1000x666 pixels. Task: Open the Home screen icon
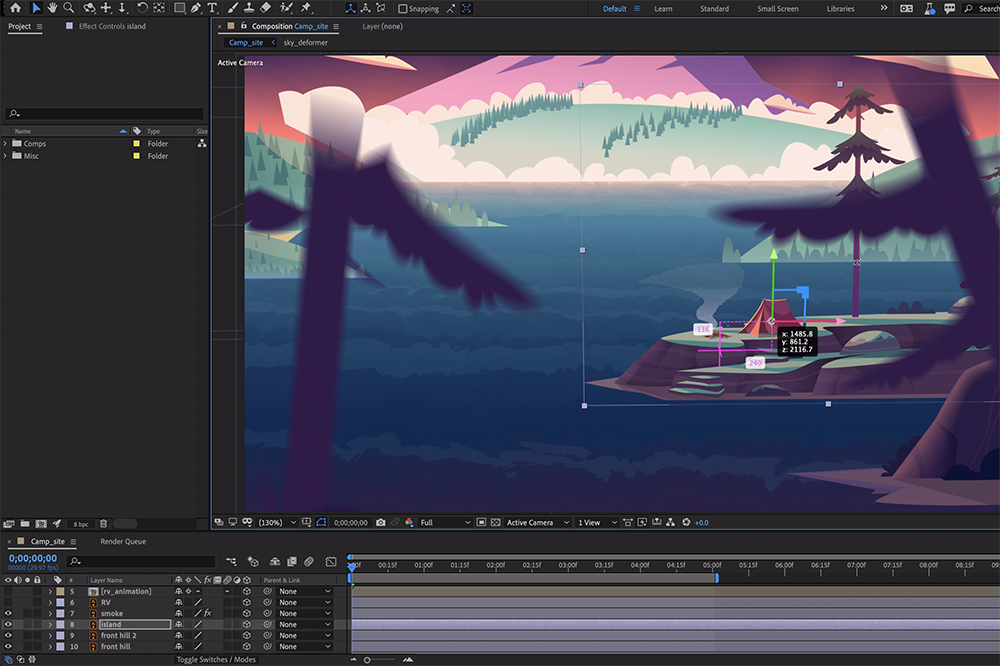tap(15, 8)
